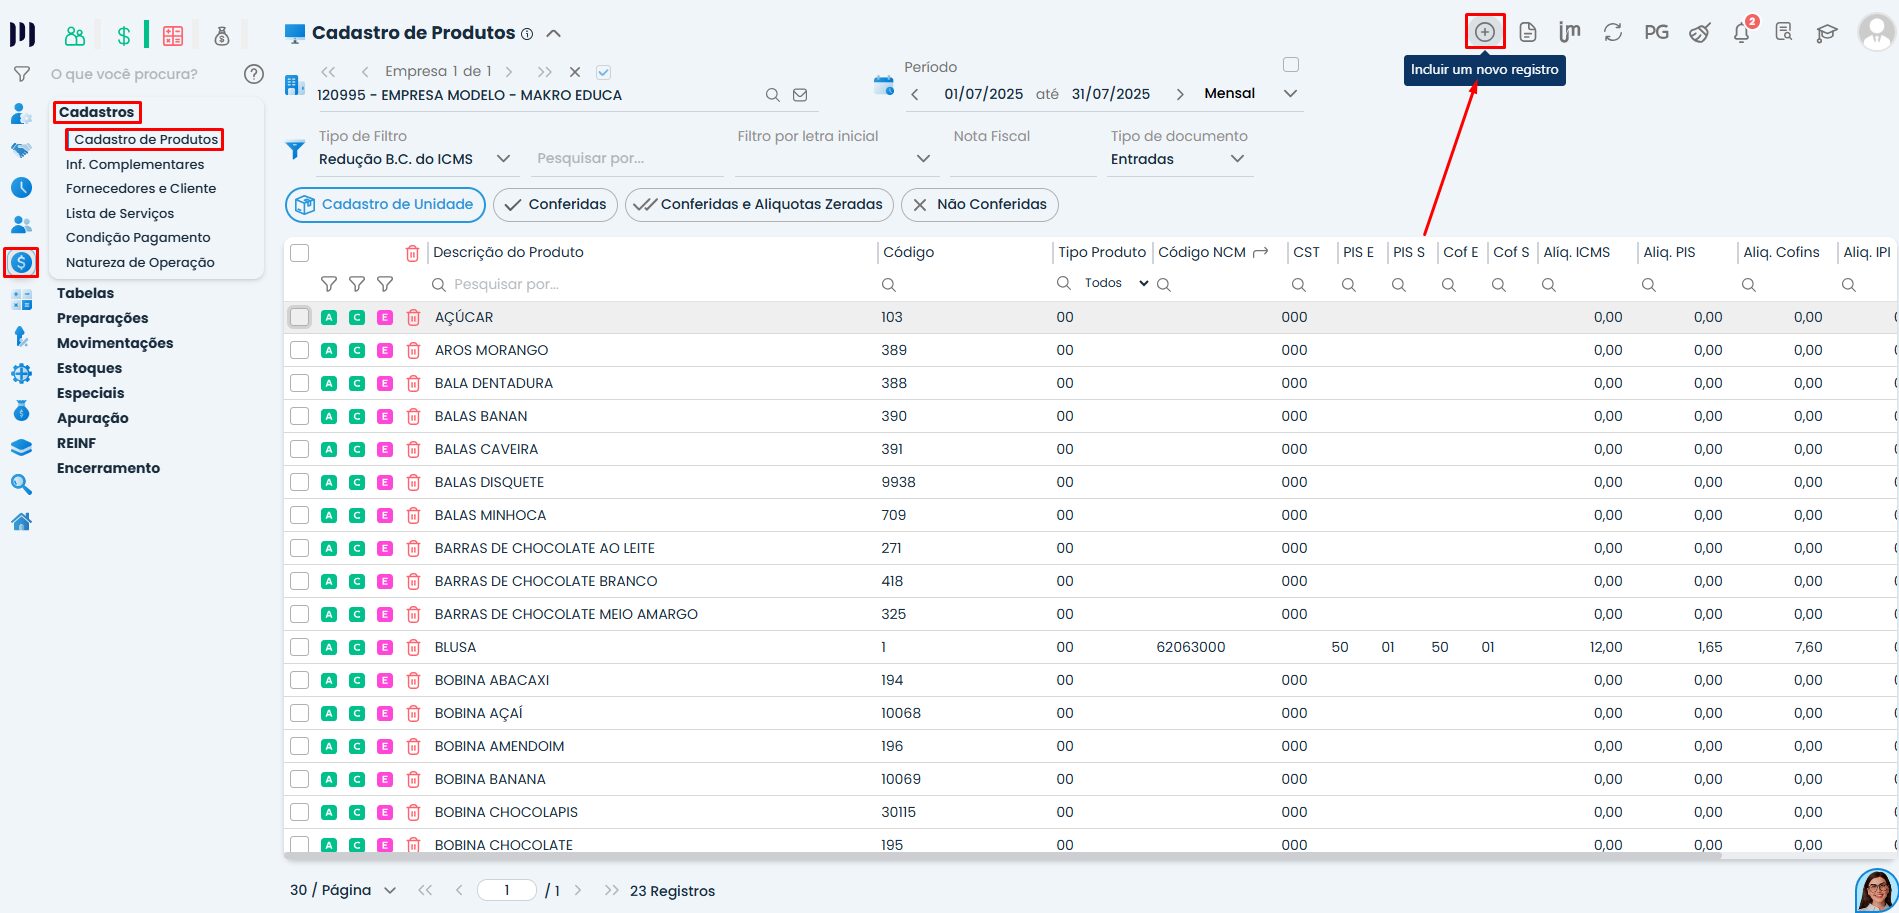Open the Tipo de documento Entradas dropdown

(1237, 159)
